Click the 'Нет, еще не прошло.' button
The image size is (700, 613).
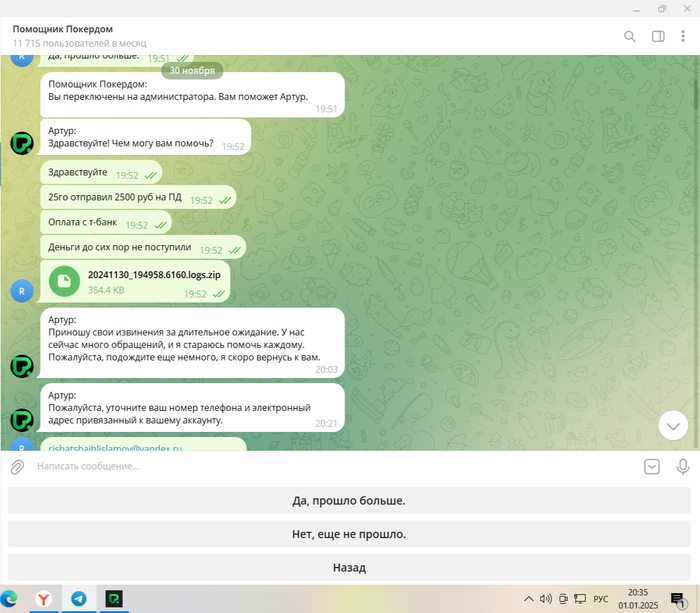point(349,534)
